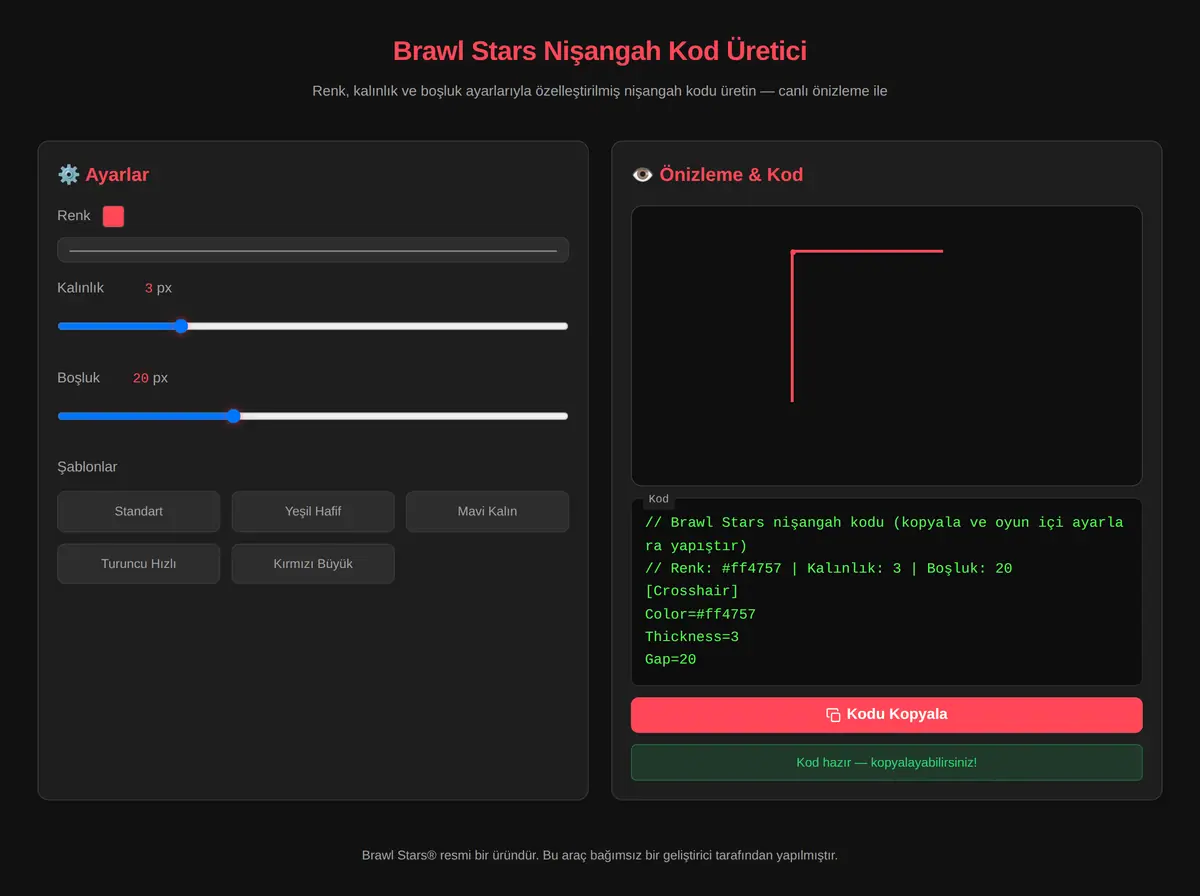Click the Kod label above the code box
Screen dimensions: 1200x896
pos(659,499)
